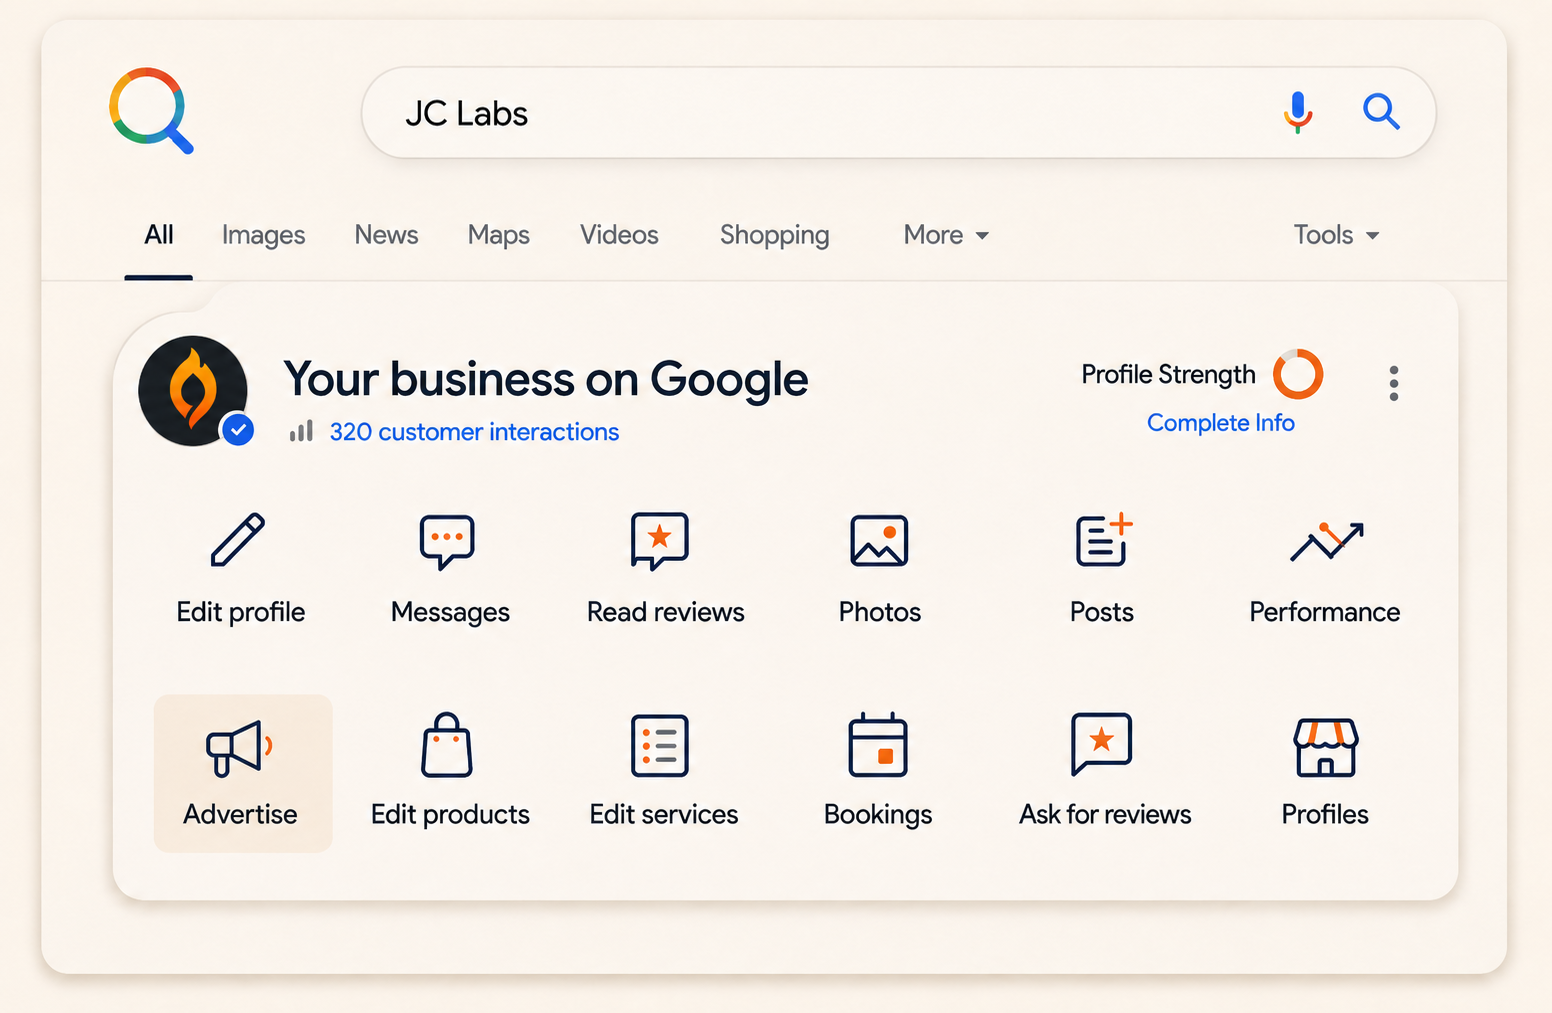Screen dimensions: 1552x1013
Task: Click the Messages label
Action: (x=450, y=612)
